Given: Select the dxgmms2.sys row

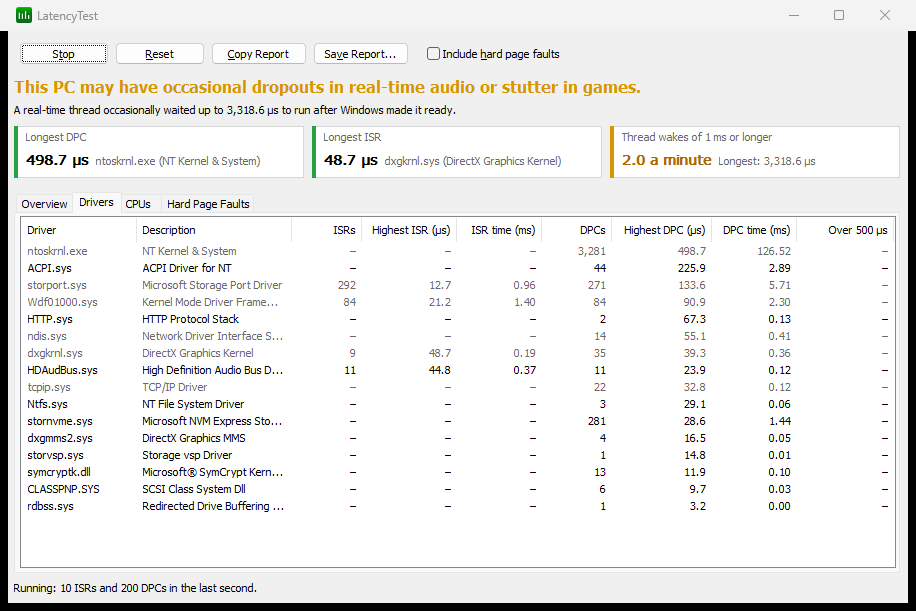Looking at the screenshot, I should coord(457,438).
